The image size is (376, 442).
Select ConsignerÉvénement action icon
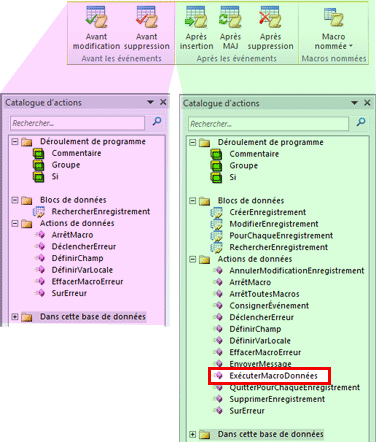pos(218,306)
